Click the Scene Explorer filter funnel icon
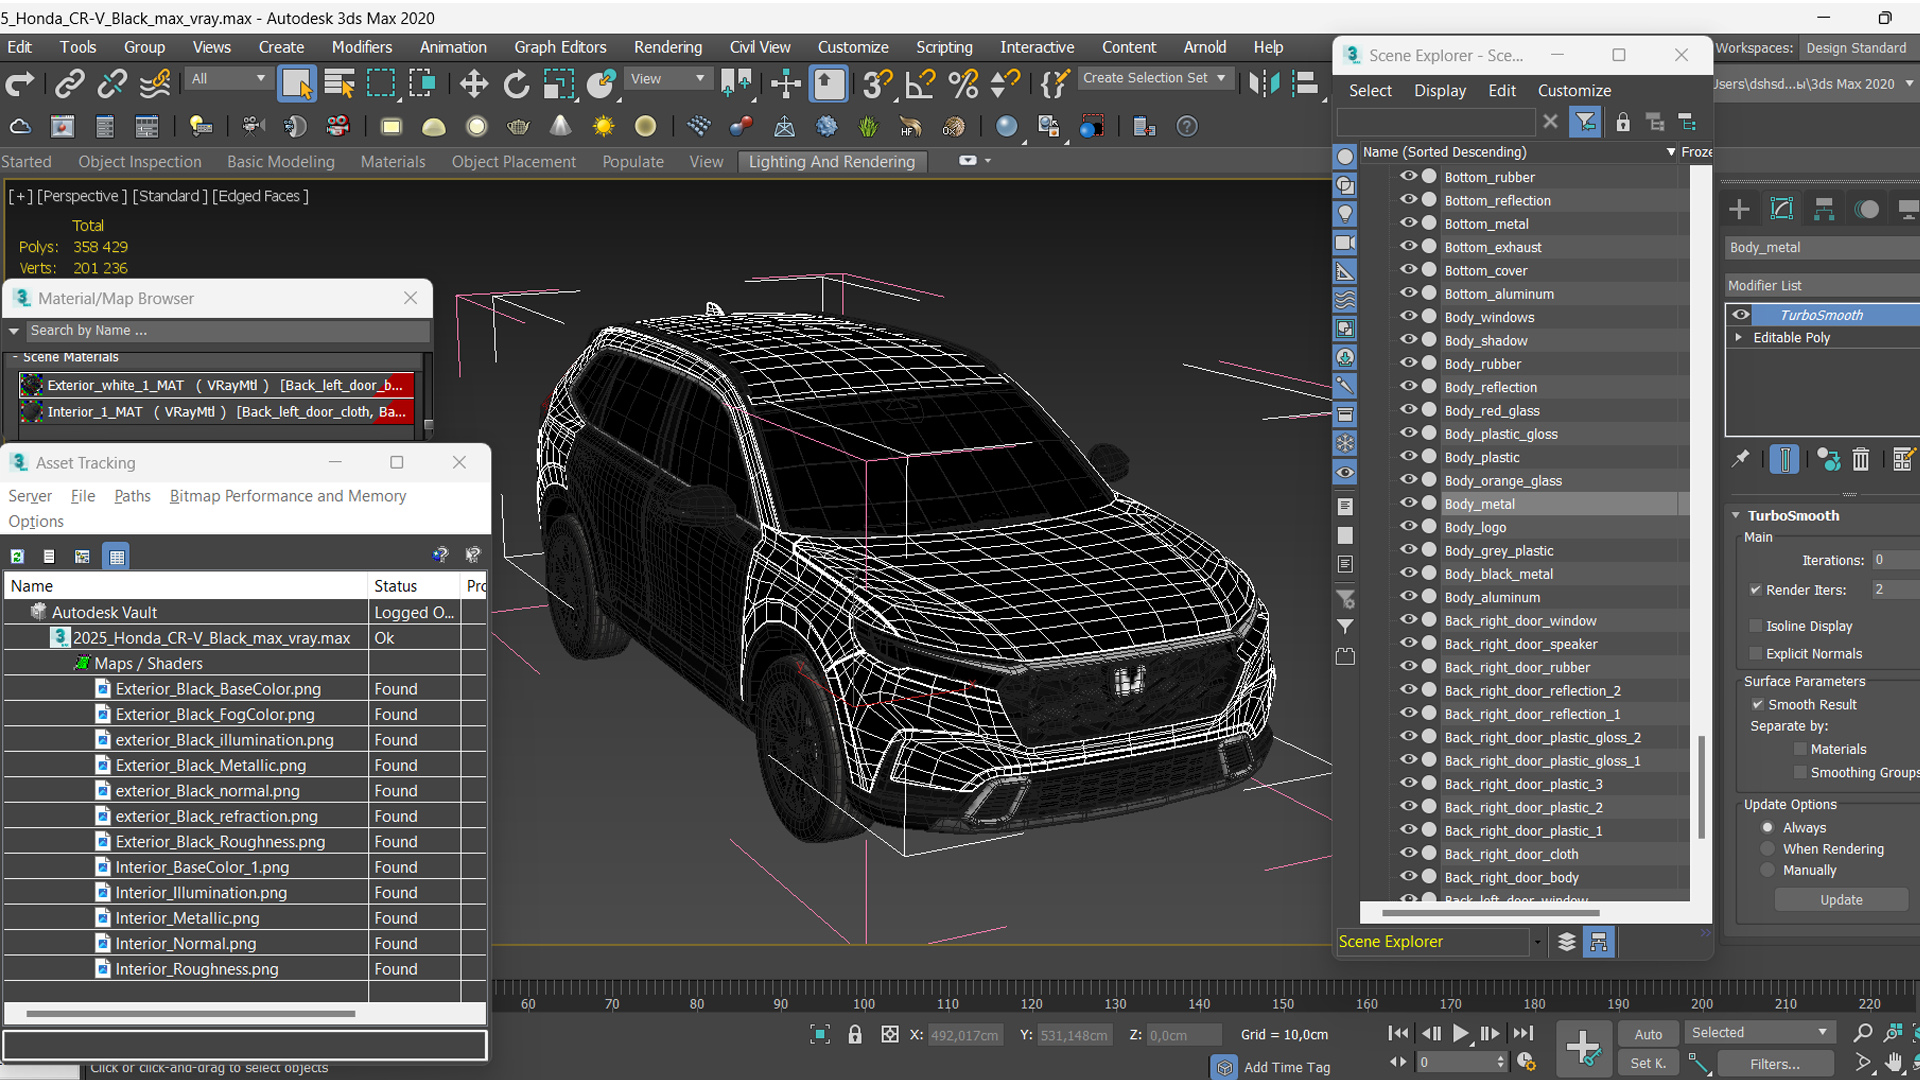This screenshot has height=1080, width=1920. (1585, 122)
